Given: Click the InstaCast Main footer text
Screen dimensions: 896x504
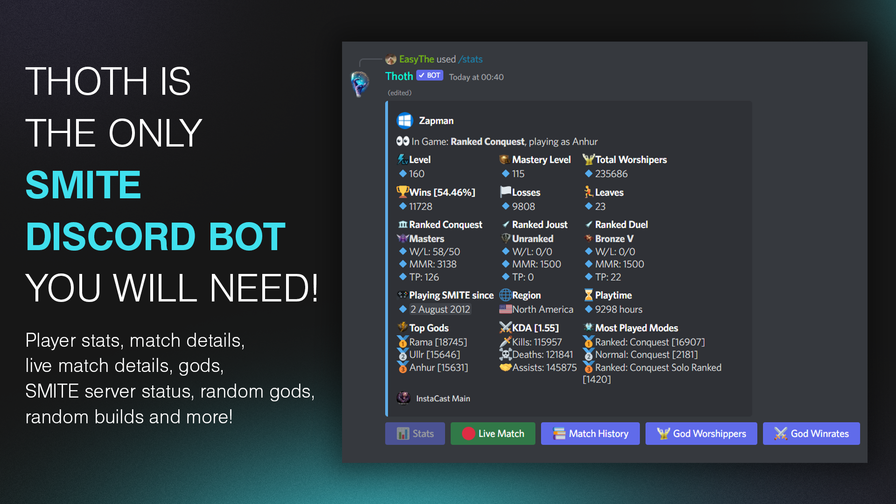Looking at the screenshot, I should 443,398.
